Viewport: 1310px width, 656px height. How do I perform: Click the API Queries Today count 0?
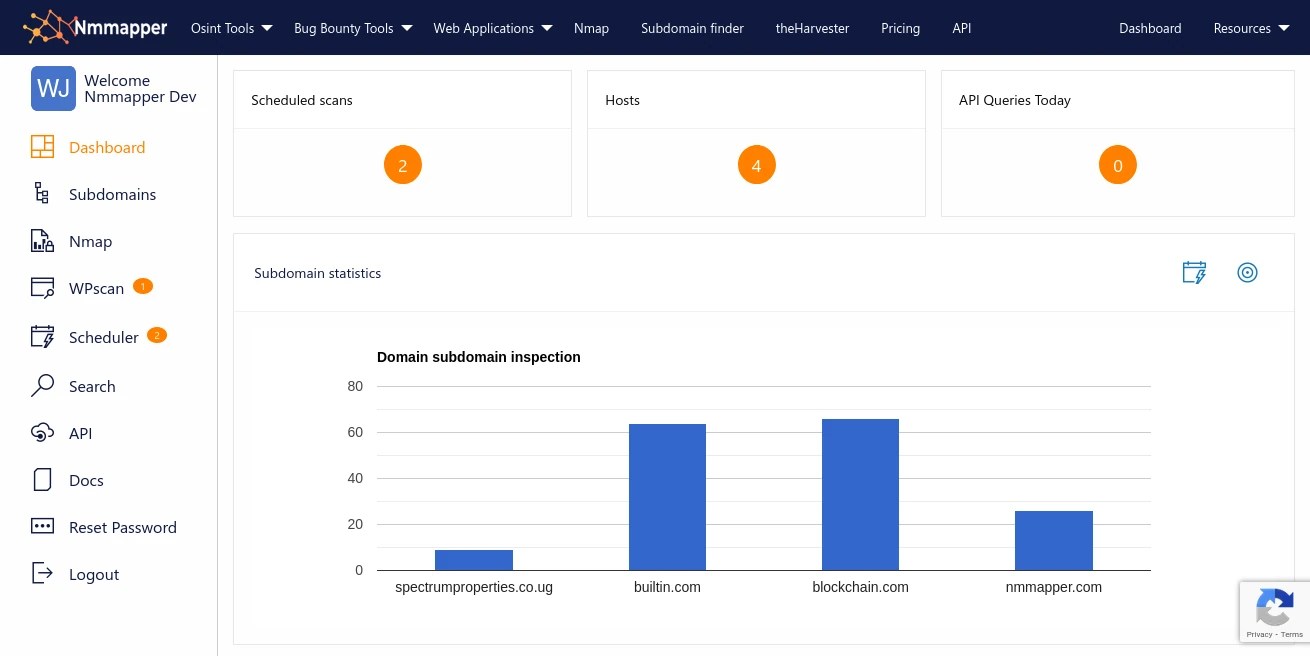(x=1118, y=166)
